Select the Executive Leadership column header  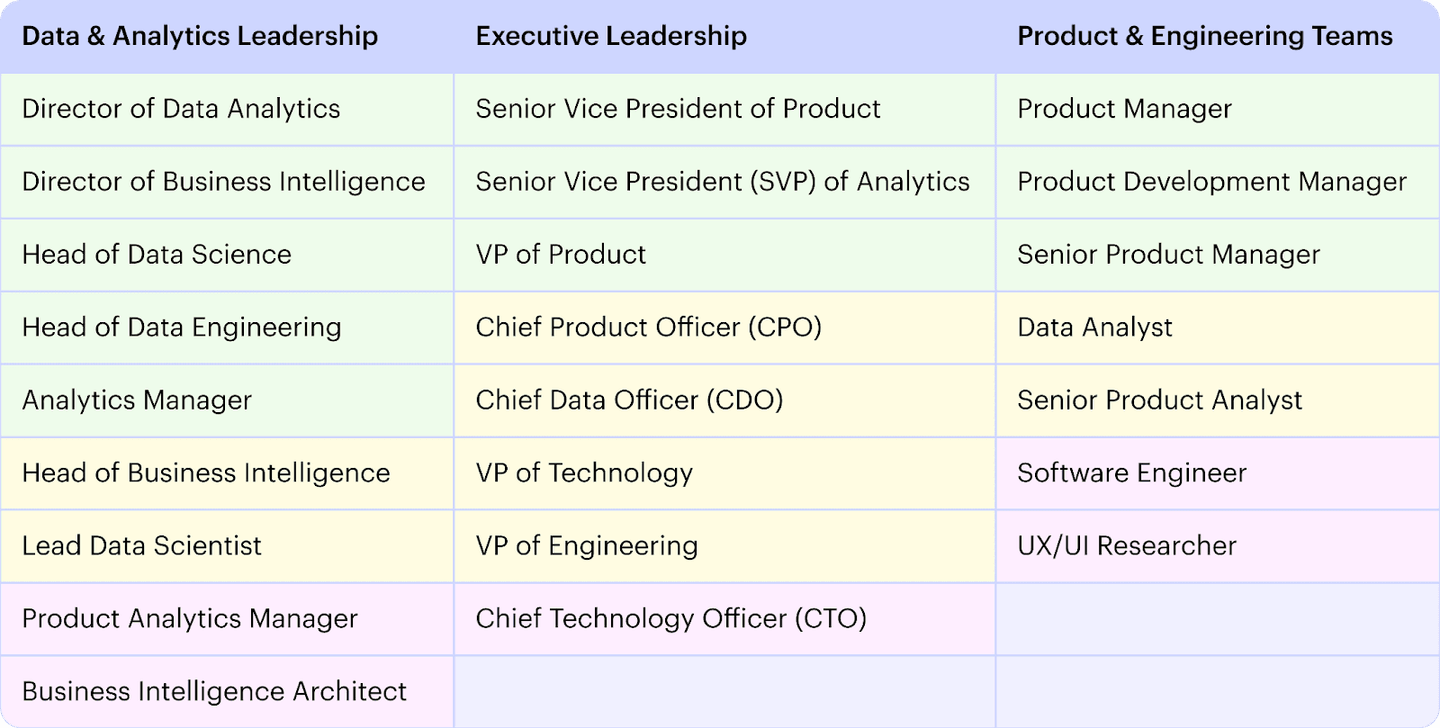611,37
